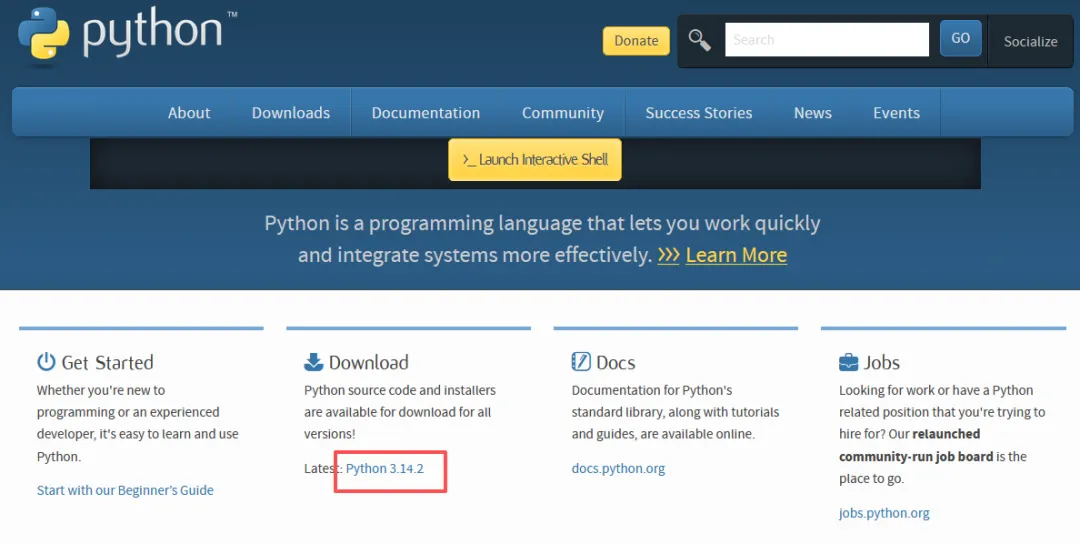1080x544 pixels.
Task: Click into the Search input field
Action: (826, 40)
